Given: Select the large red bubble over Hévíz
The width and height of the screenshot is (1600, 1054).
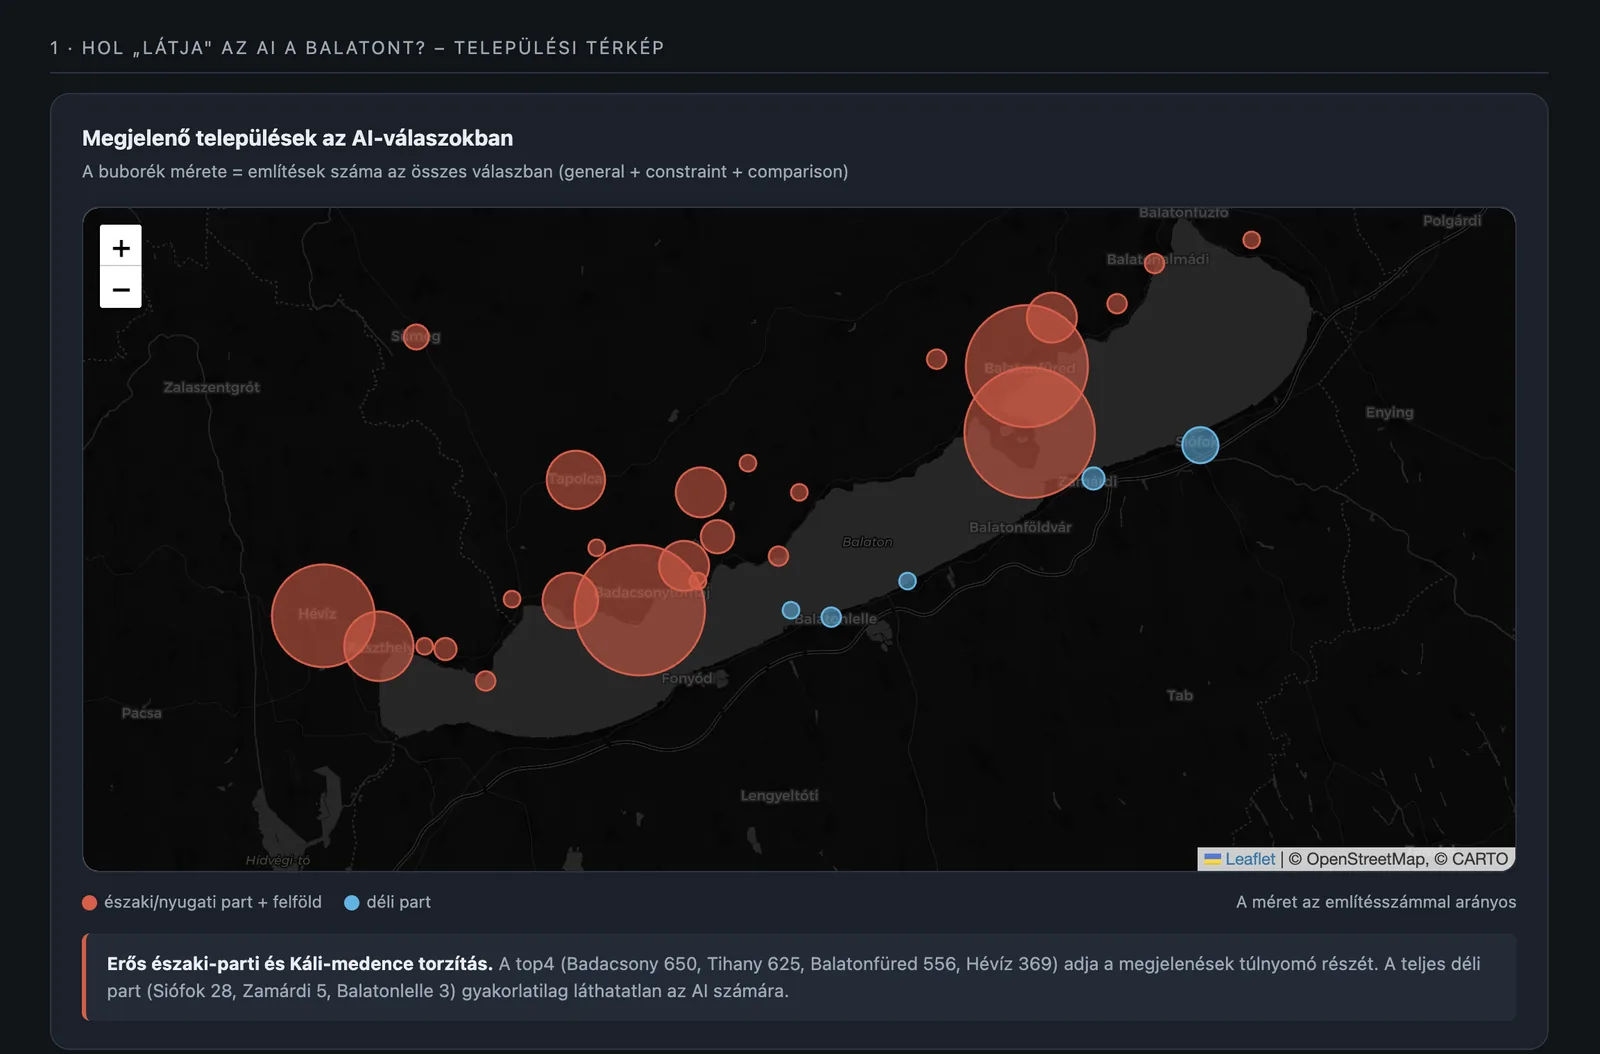Looking at the screenshot, I should point(323,615).
